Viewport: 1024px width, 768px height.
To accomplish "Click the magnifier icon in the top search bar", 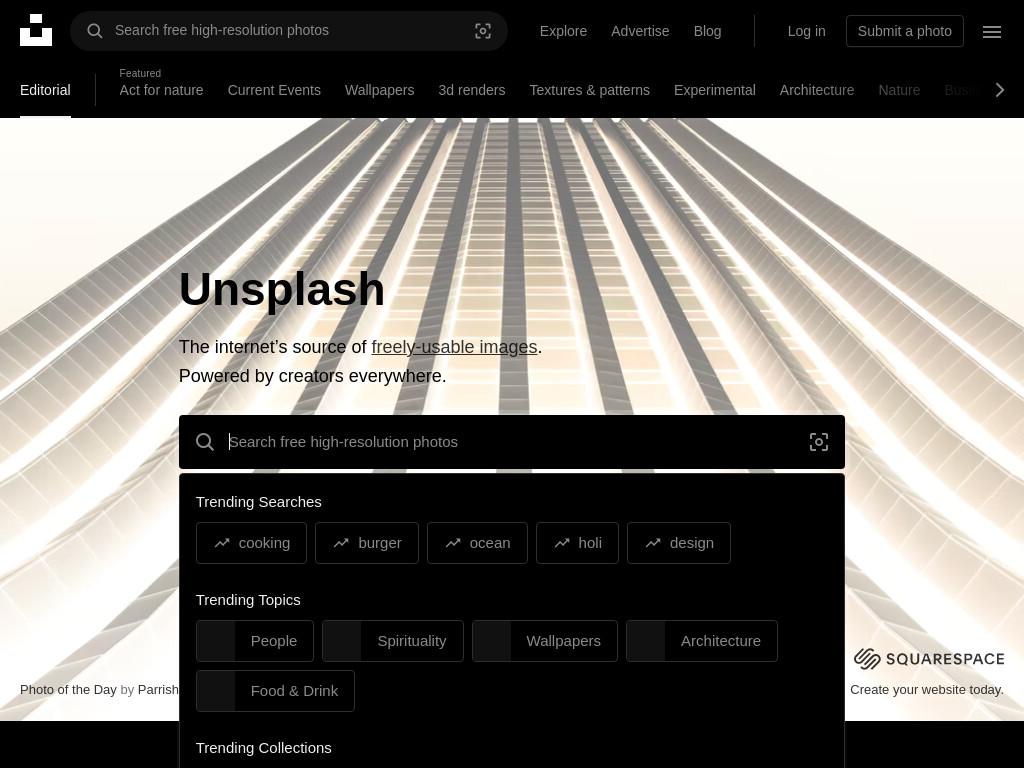I will point(95,31).
